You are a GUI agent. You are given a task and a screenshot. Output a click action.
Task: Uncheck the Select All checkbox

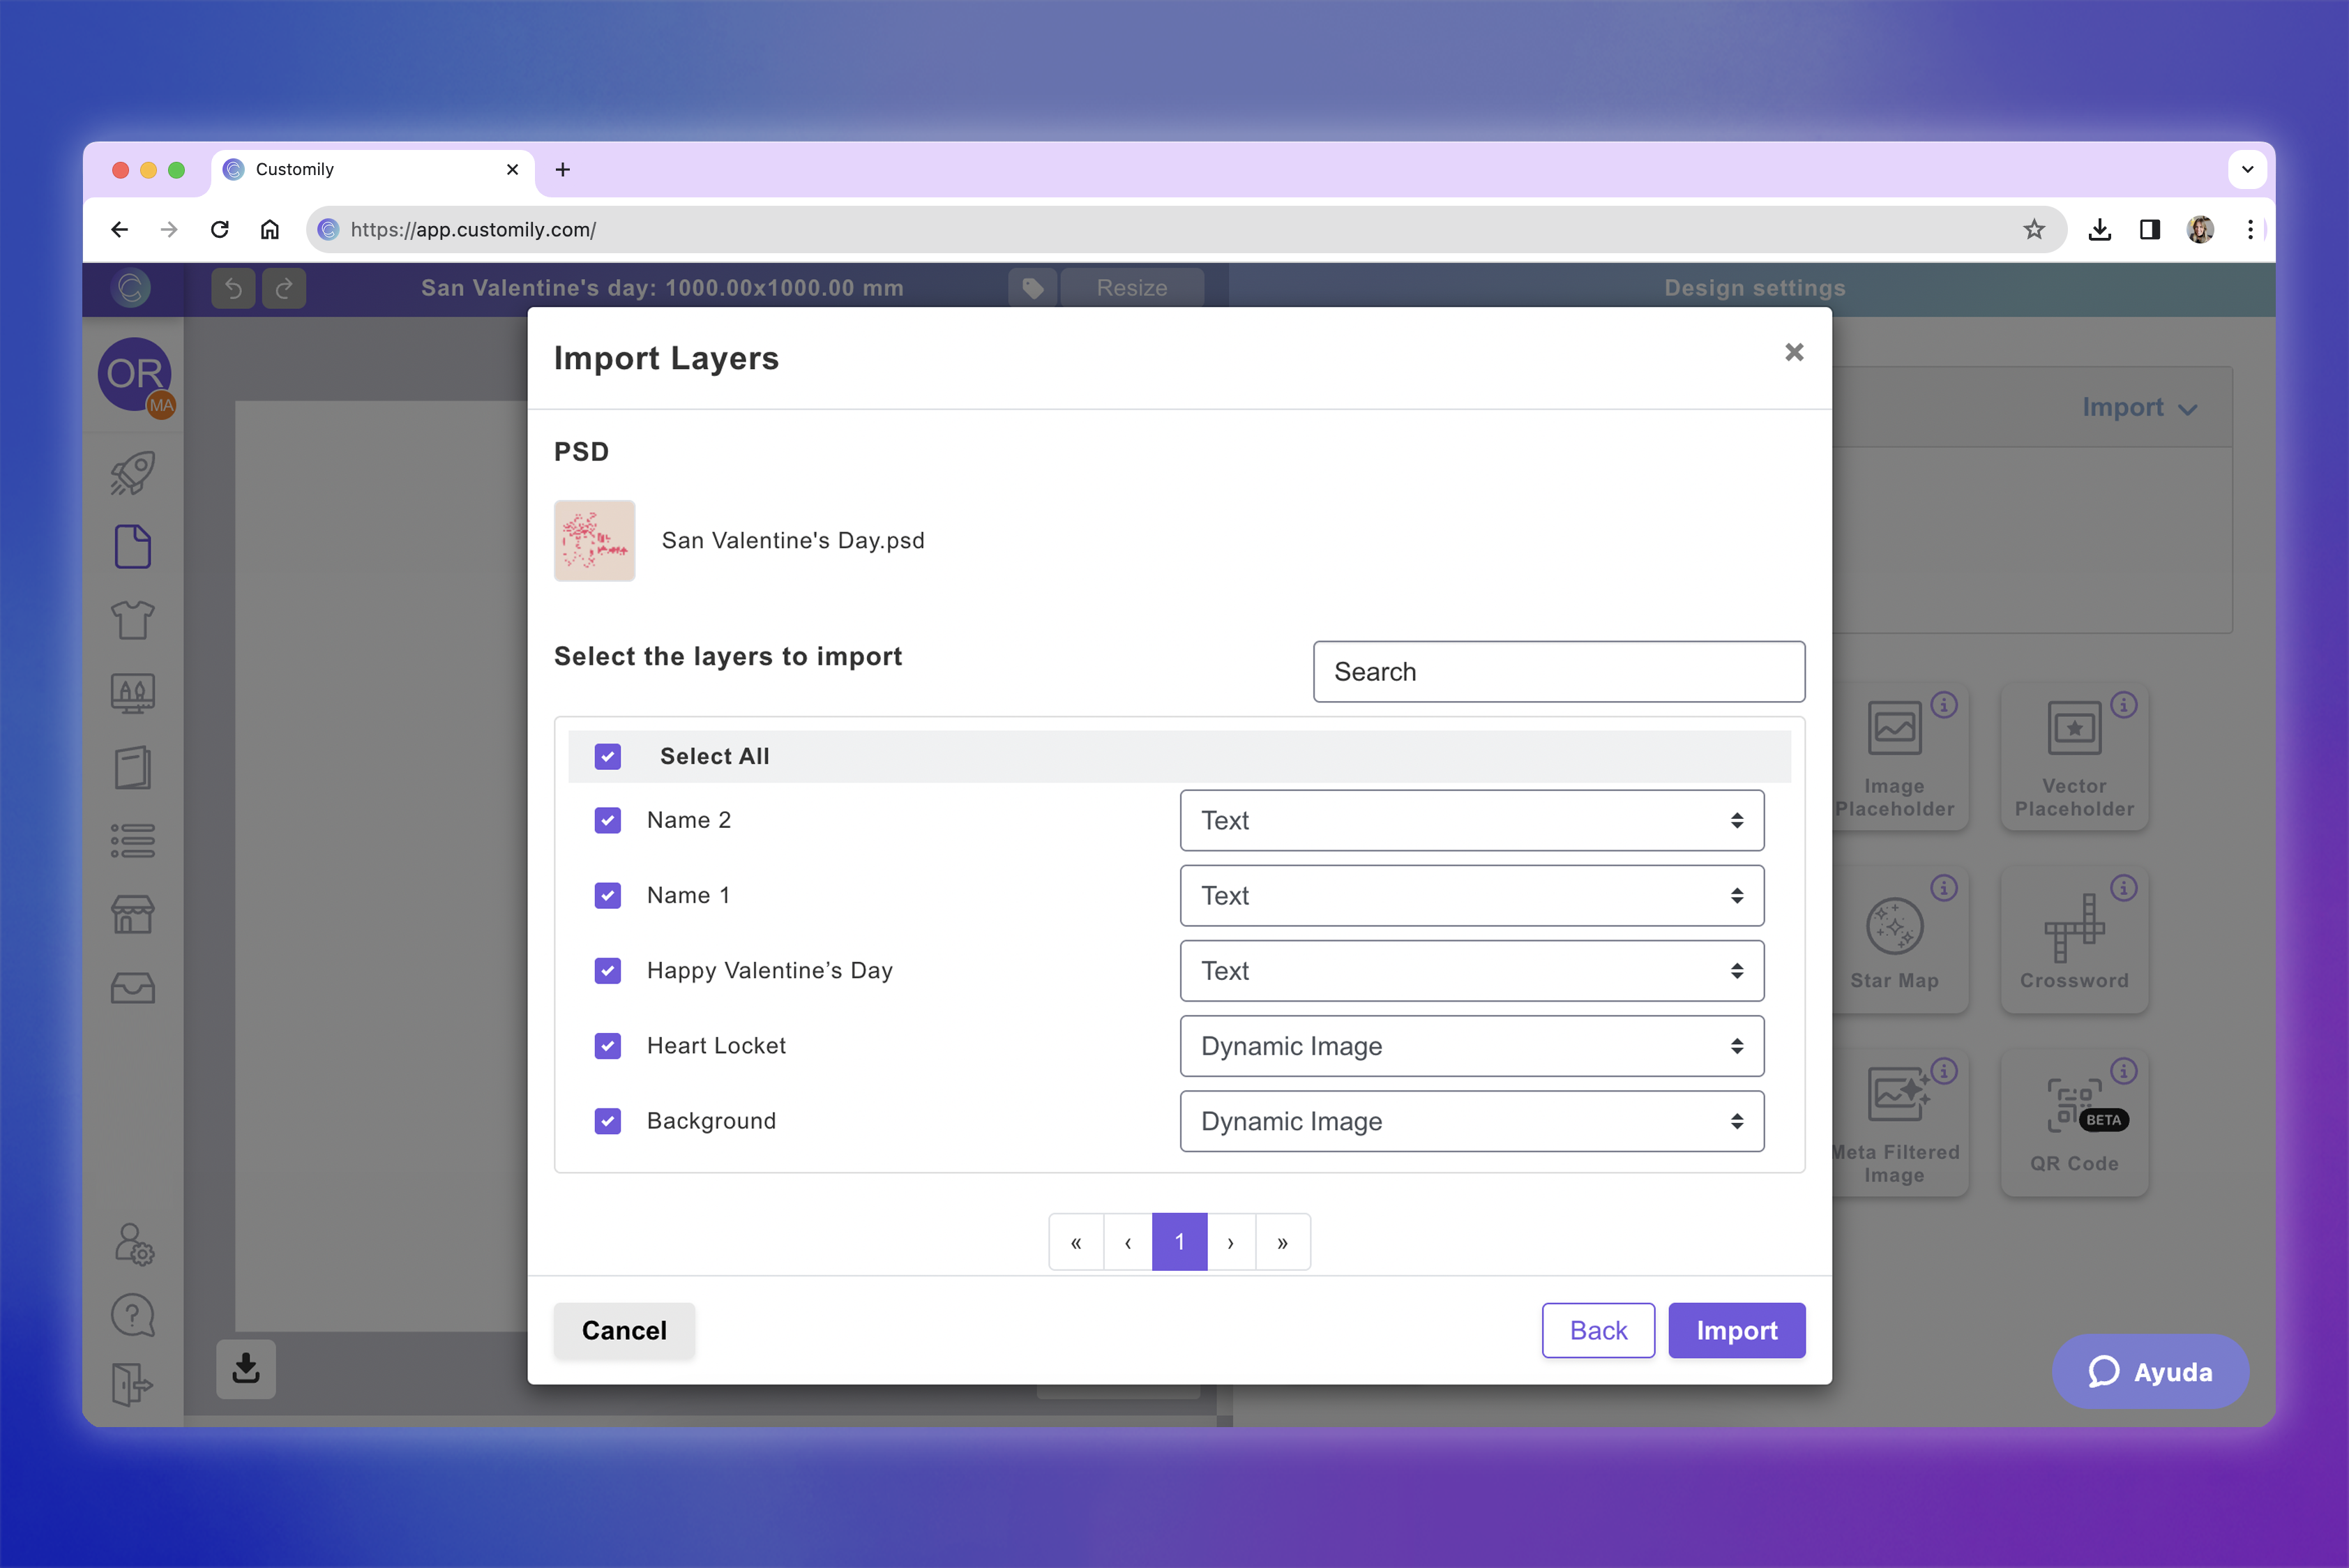click(x=608, y=757)
